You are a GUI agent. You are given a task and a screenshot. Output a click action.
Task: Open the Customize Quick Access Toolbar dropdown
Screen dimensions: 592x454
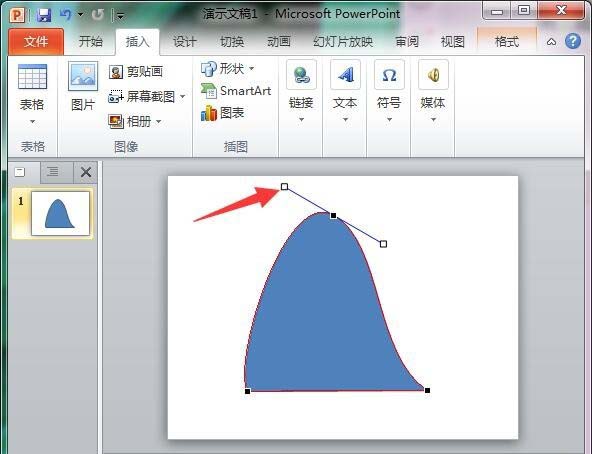point(120,15)
